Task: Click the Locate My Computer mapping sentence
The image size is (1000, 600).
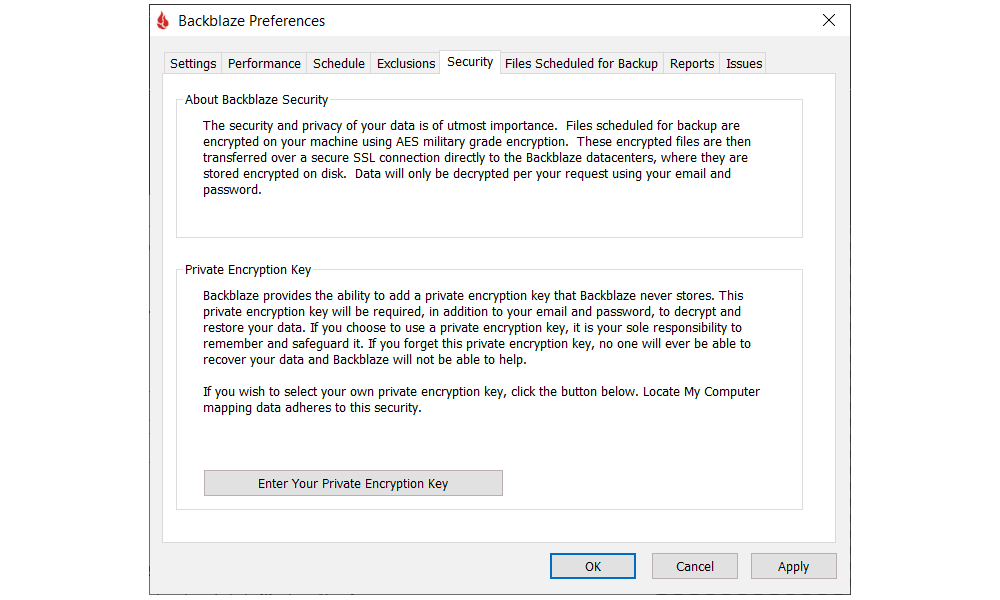Action: pos(482,400)
